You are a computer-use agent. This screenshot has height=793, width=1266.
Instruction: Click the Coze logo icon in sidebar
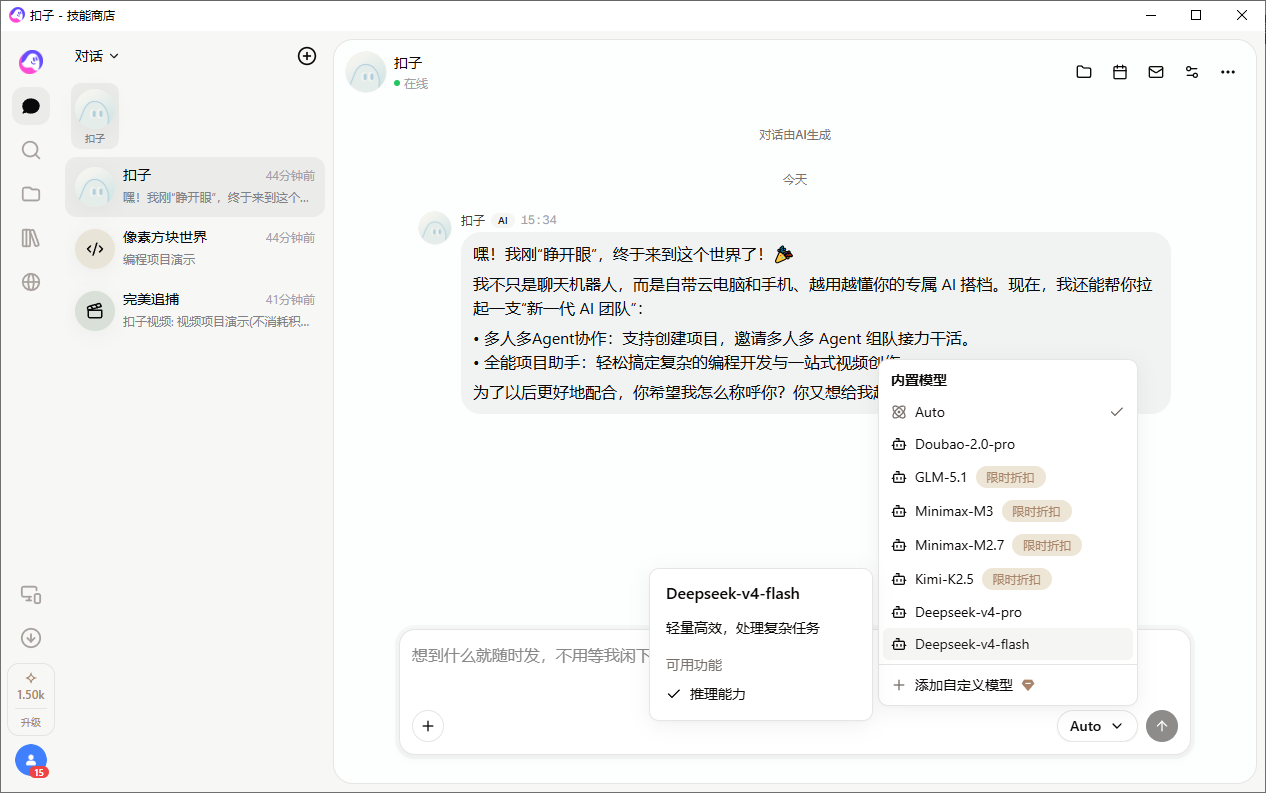point(31,62)
